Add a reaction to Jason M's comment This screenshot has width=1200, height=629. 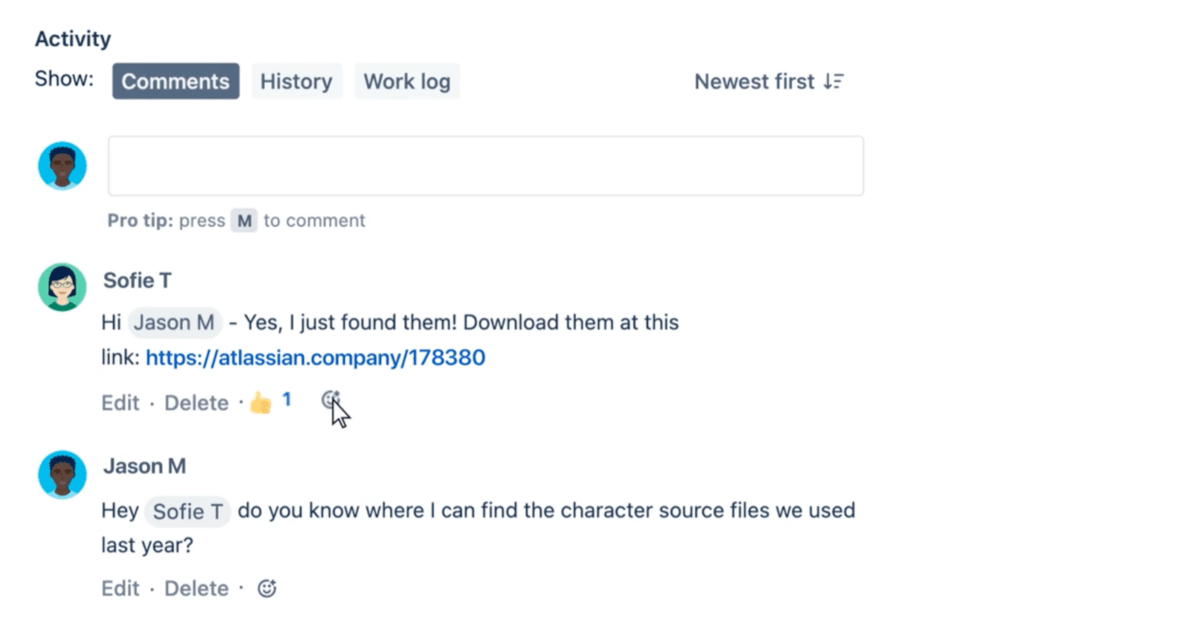pyautogui.click(x=267, y=588)
